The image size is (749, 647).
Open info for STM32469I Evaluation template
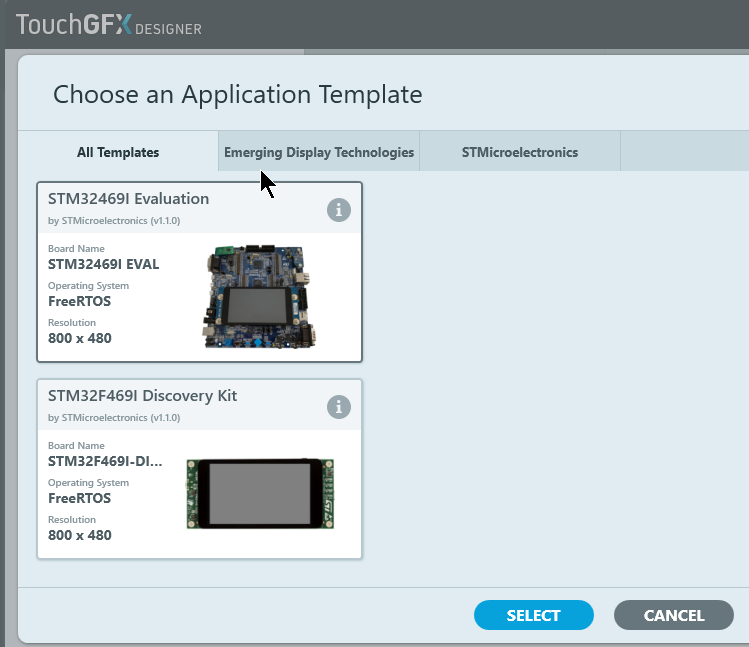[x=339, y=210]
